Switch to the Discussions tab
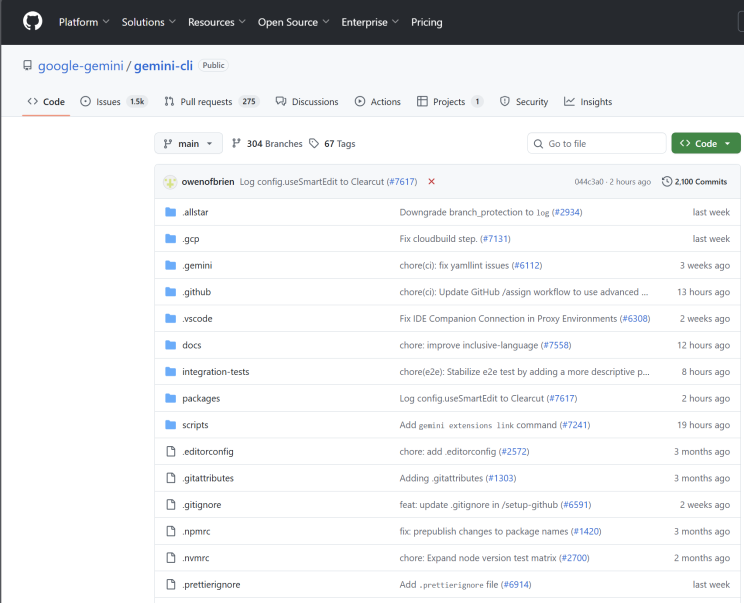Viewport: 744px width, 603px height. (x=307, y=102)
